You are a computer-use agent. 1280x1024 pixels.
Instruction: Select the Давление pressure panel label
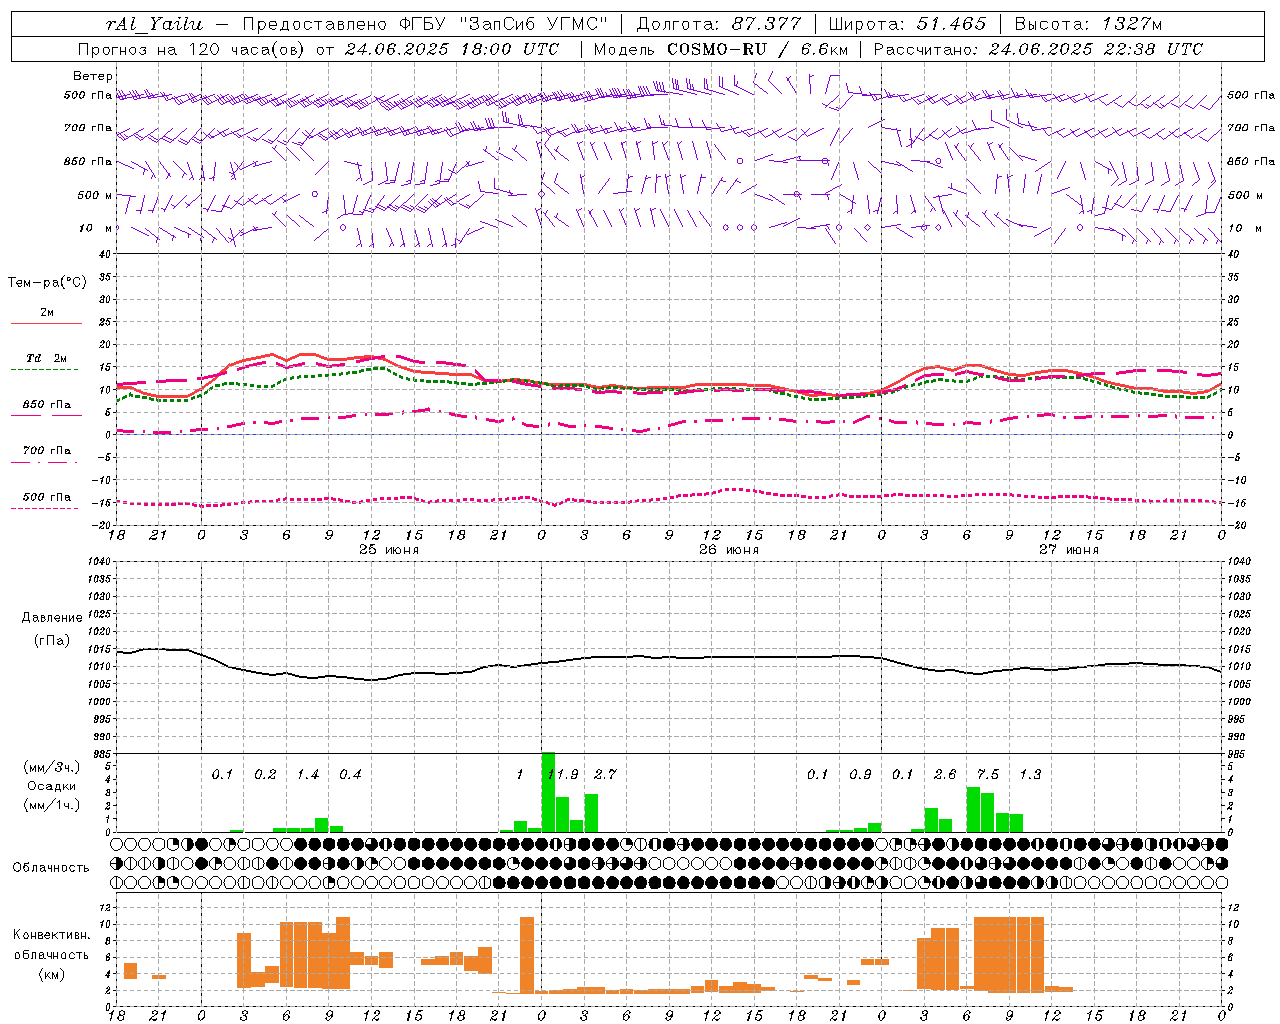point(52,618)
